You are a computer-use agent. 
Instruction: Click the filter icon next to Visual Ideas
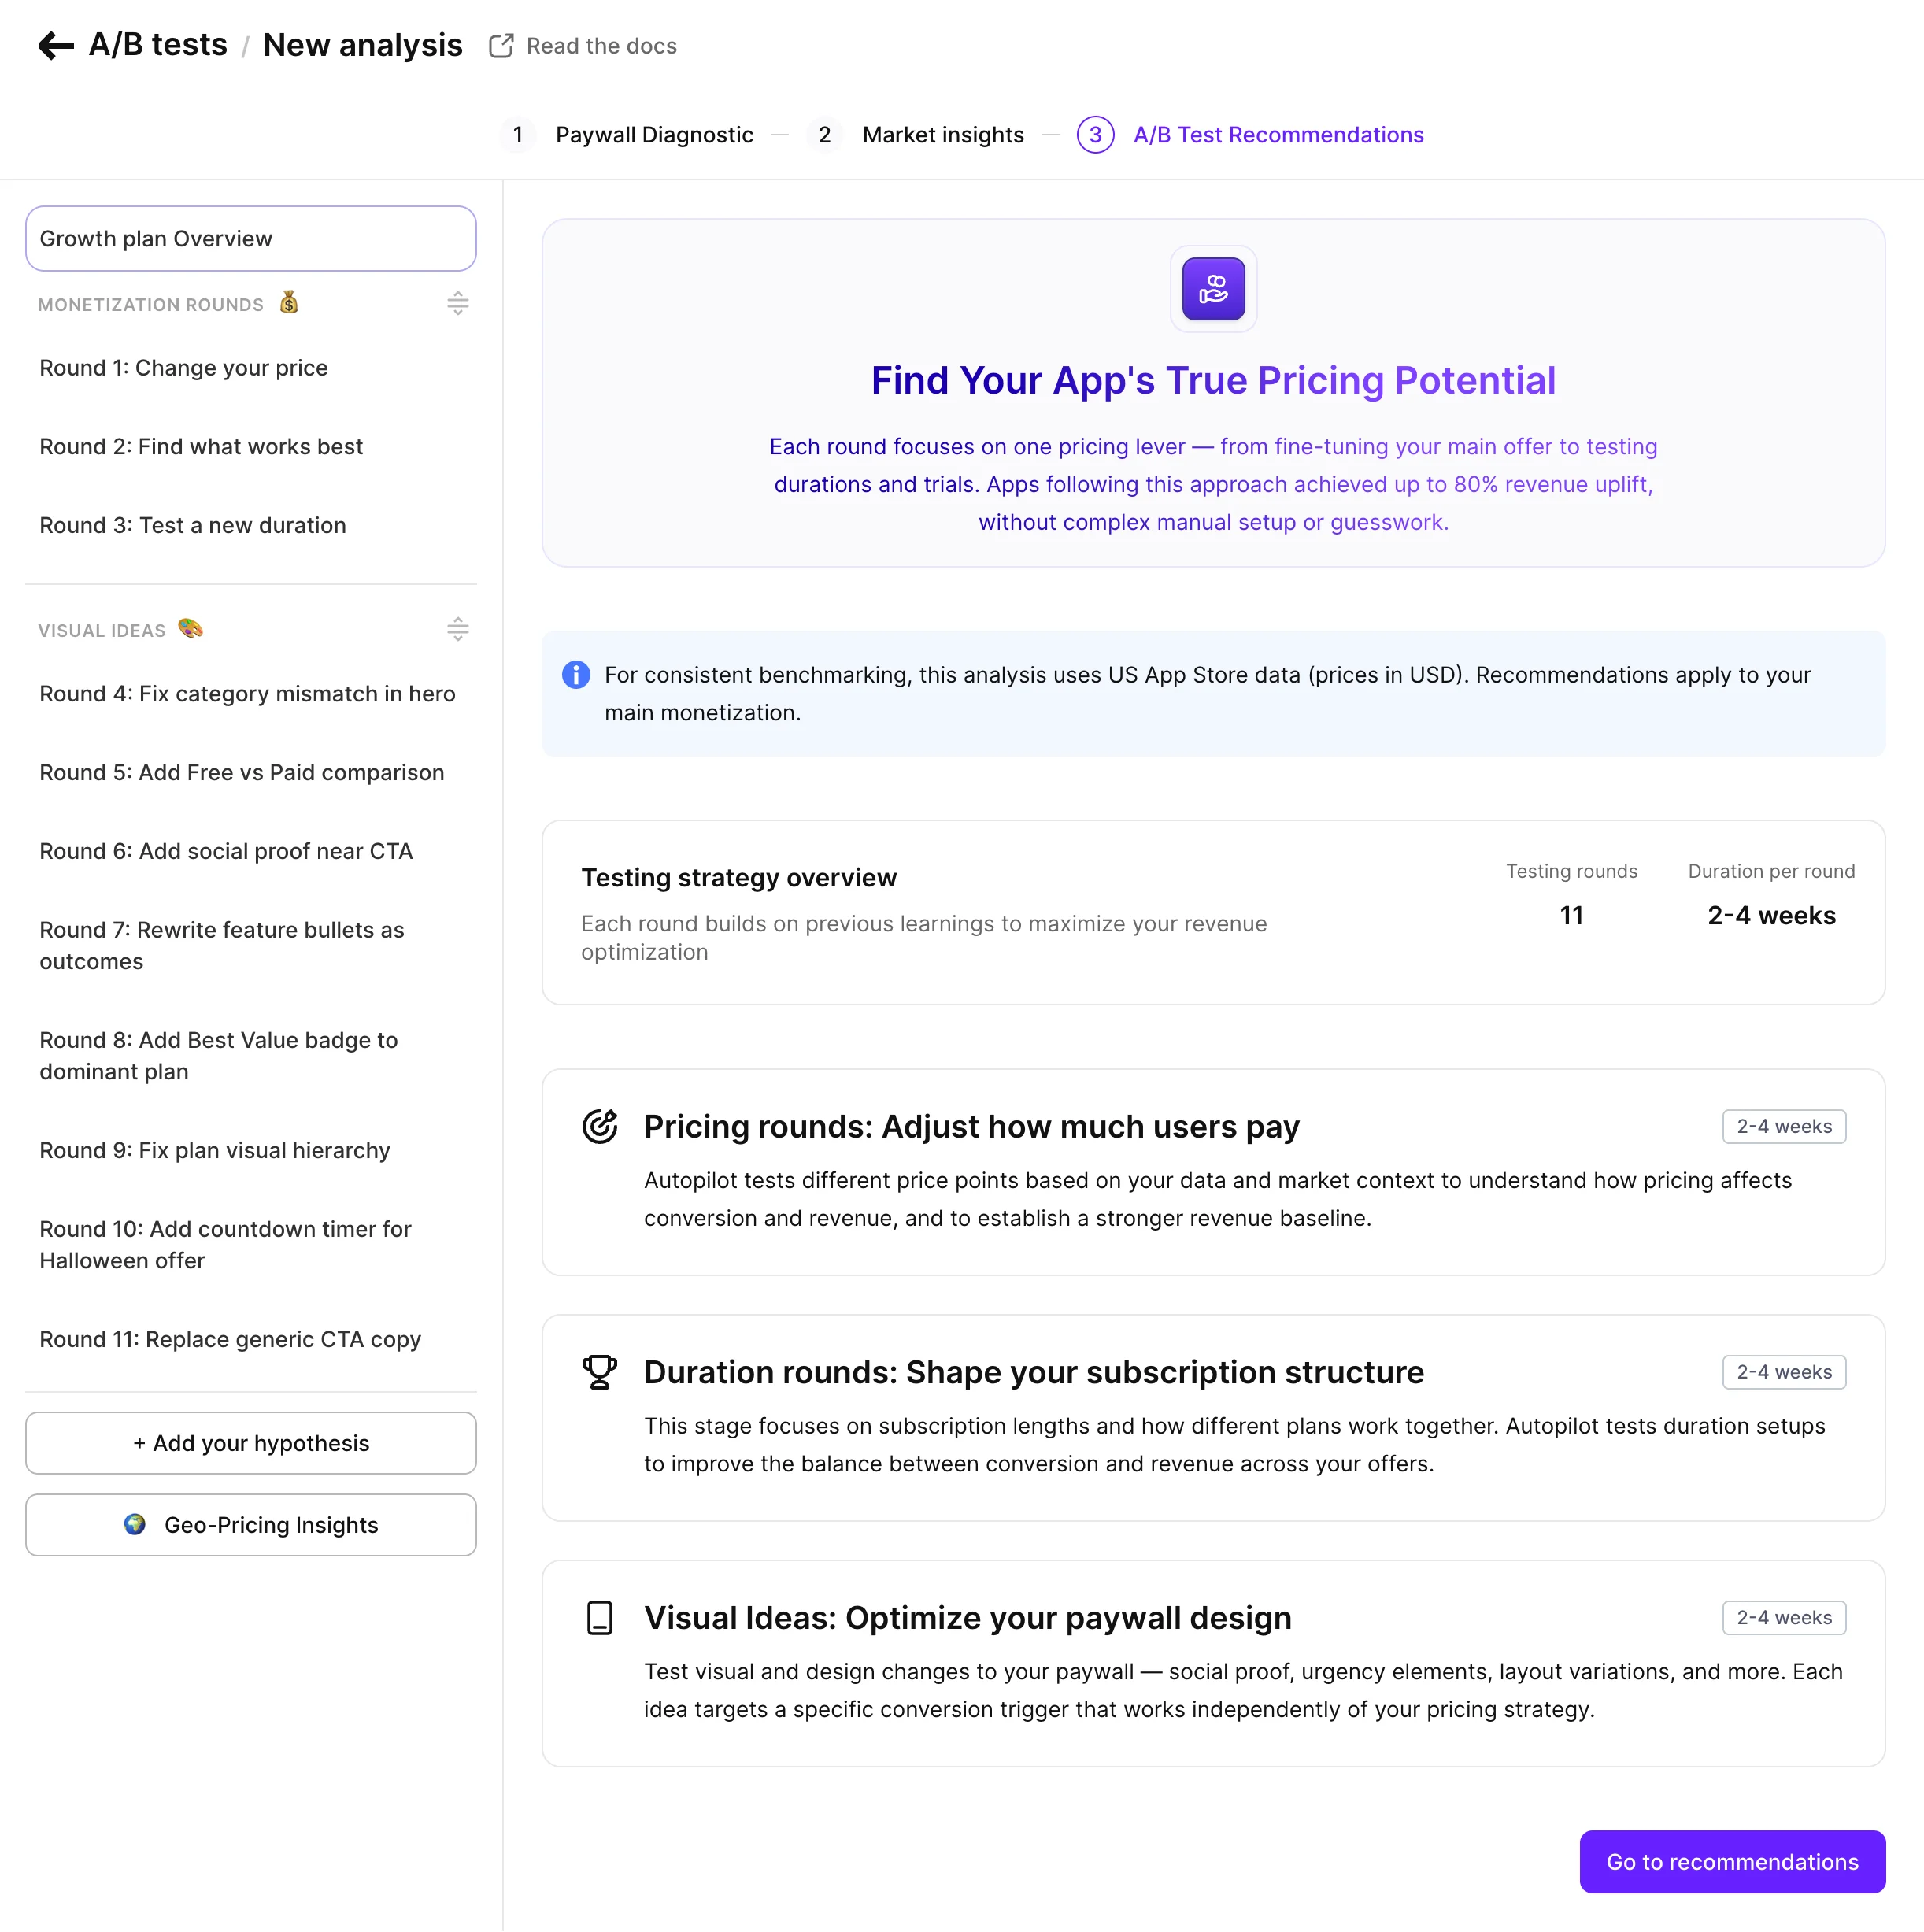pos(458,629)
